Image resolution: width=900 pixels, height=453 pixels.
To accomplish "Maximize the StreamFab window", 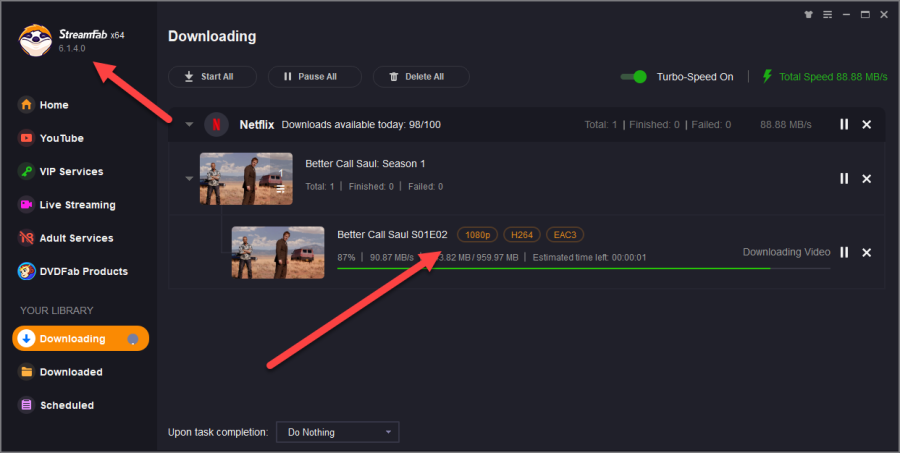I will pos(865,15).
